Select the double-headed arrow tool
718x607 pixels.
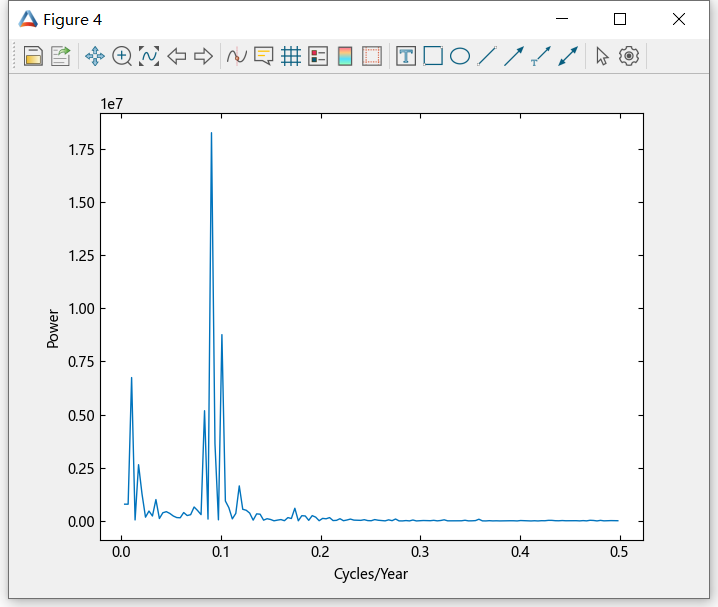[568, 56]
